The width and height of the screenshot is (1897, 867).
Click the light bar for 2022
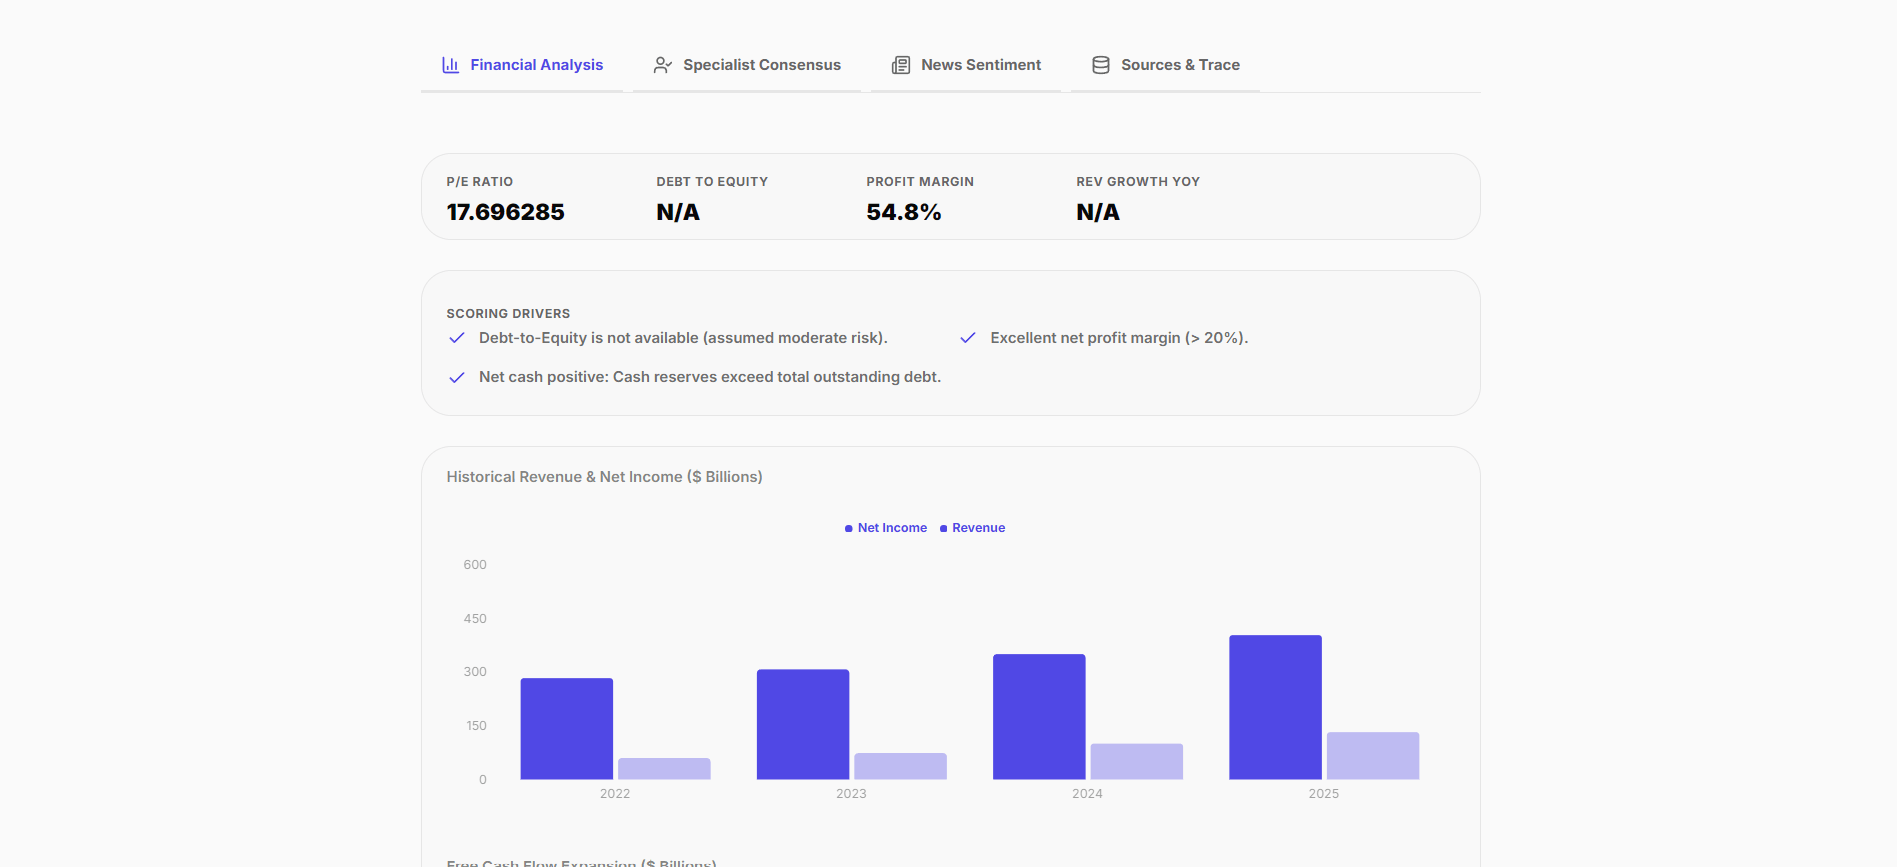[664, 769]
